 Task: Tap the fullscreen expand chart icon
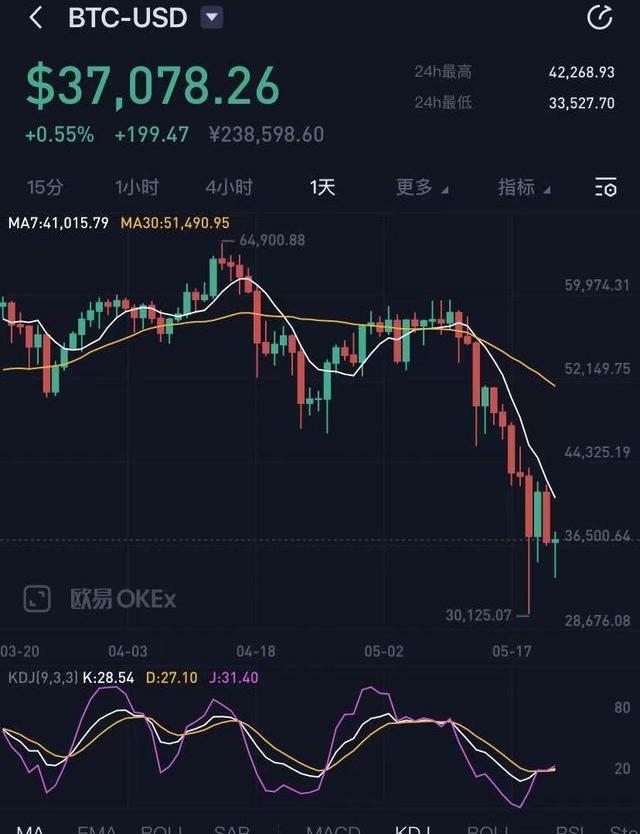(x=37, y=599)
